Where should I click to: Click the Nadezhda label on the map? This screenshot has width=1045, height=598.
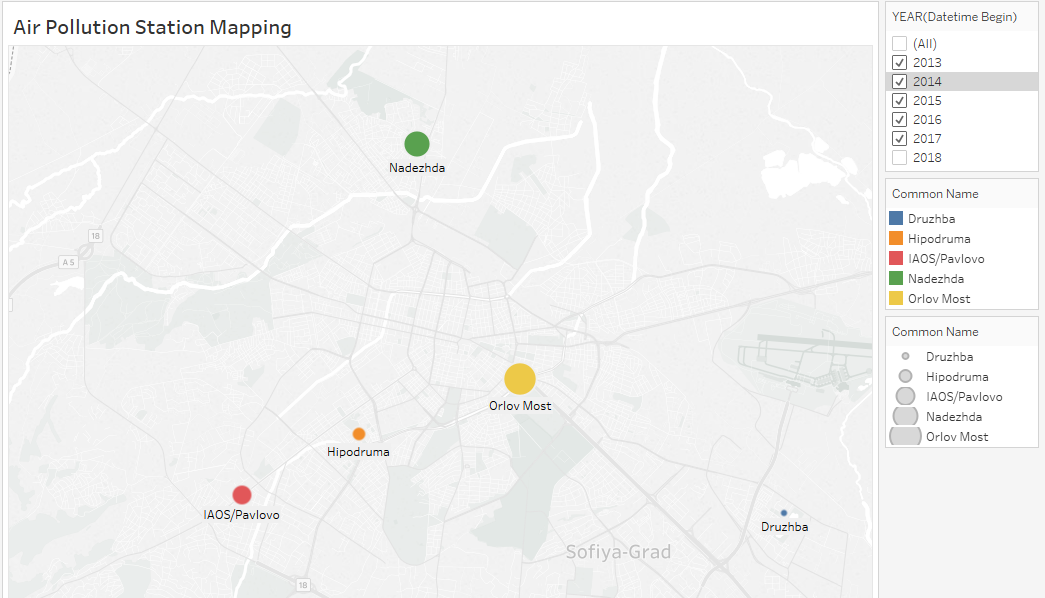click(x=417, y=168)
